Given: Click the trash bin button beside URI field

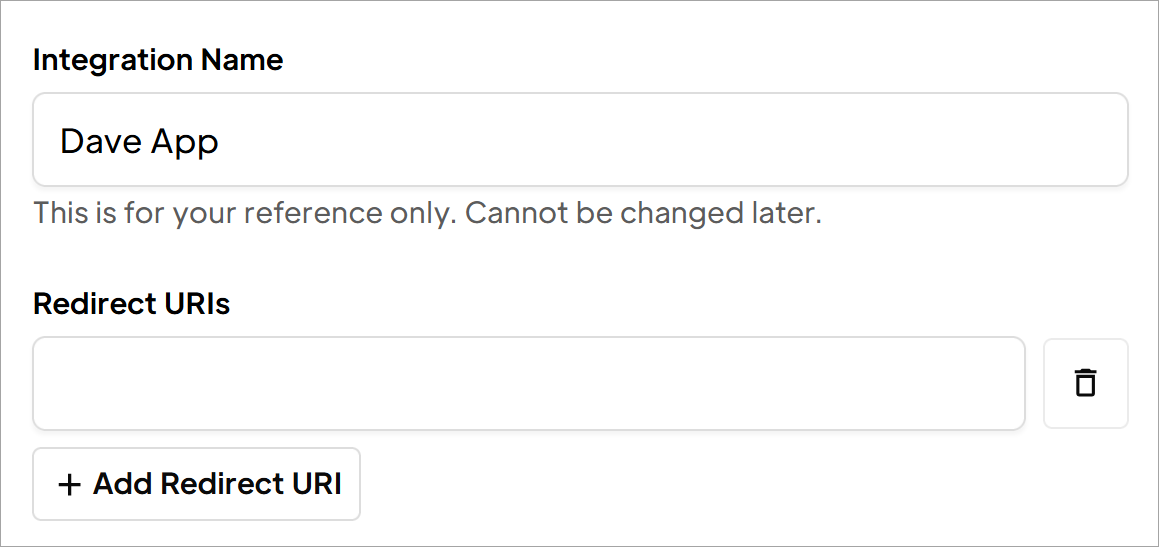Looking at the screenshot, I should (x=1085, y=383).
